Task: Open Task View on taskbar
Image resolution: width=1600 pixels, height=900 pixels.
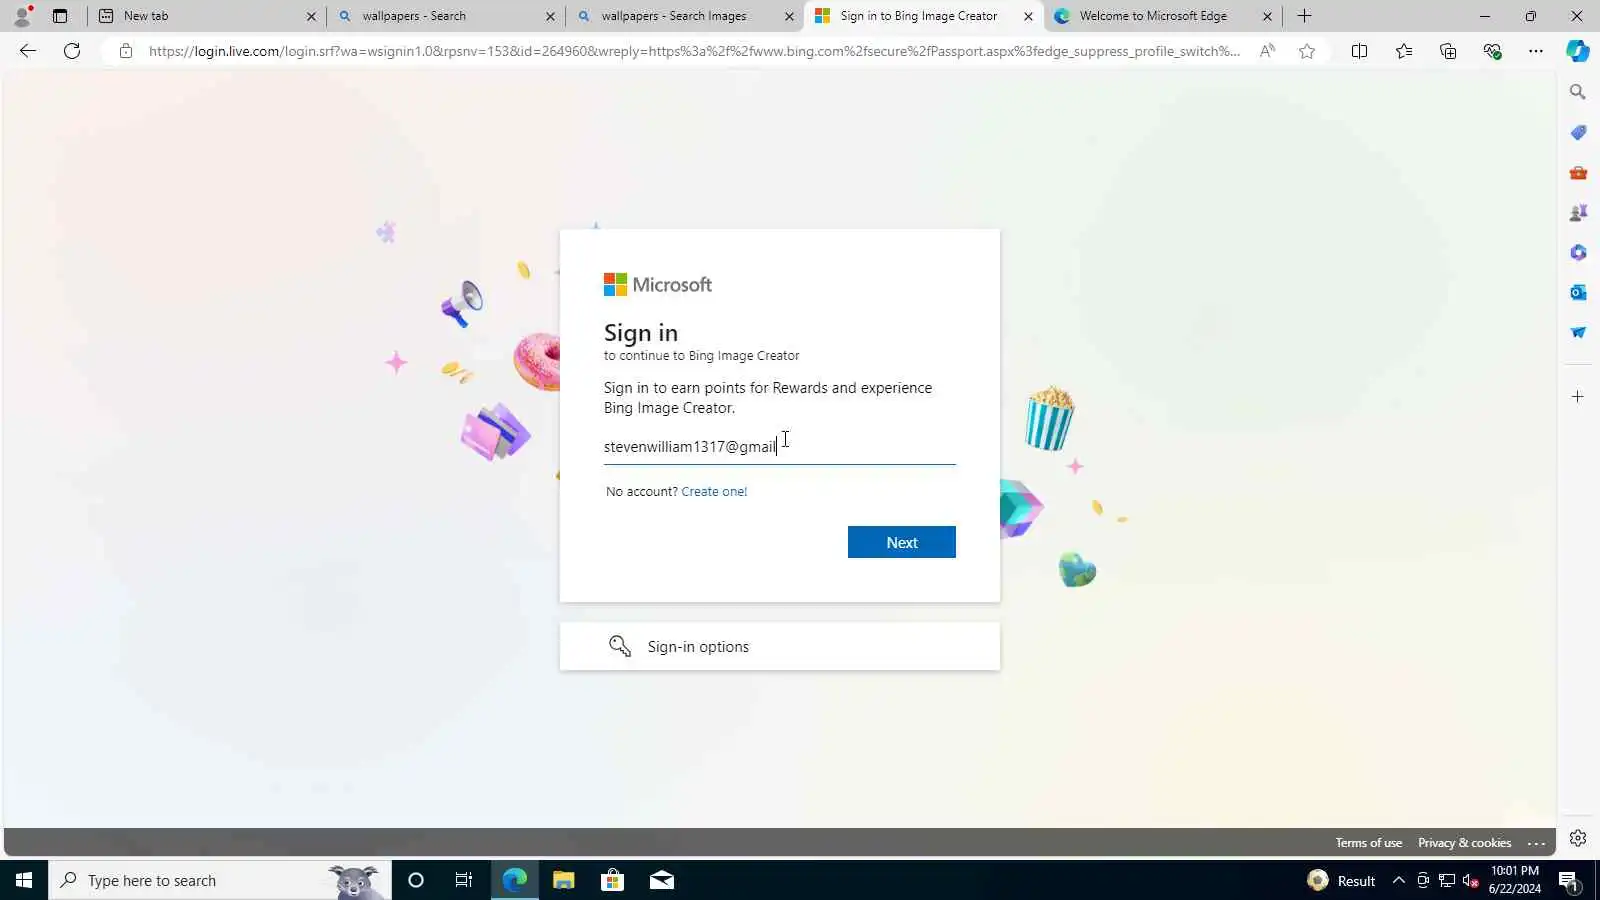Action: [x=464, y=880]
